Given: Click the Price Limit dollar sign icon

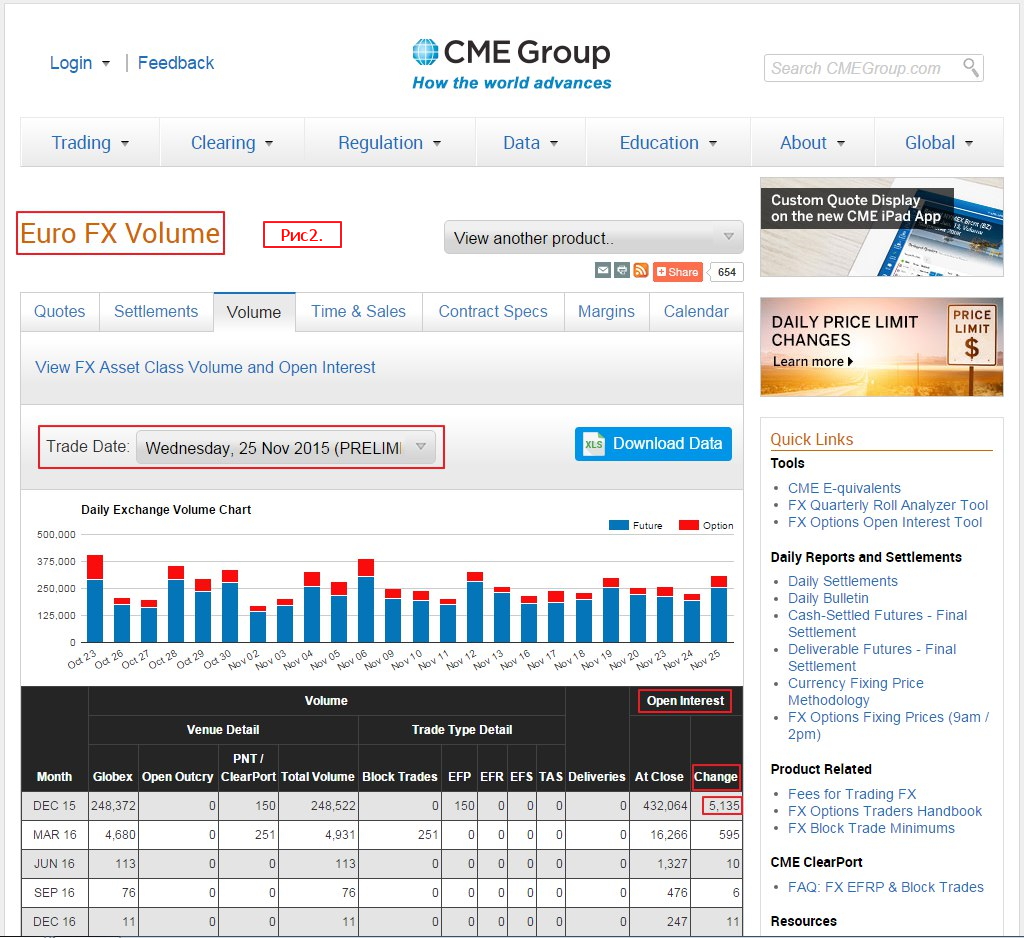Looking at the screenshot, I should (x=971, y=348).
